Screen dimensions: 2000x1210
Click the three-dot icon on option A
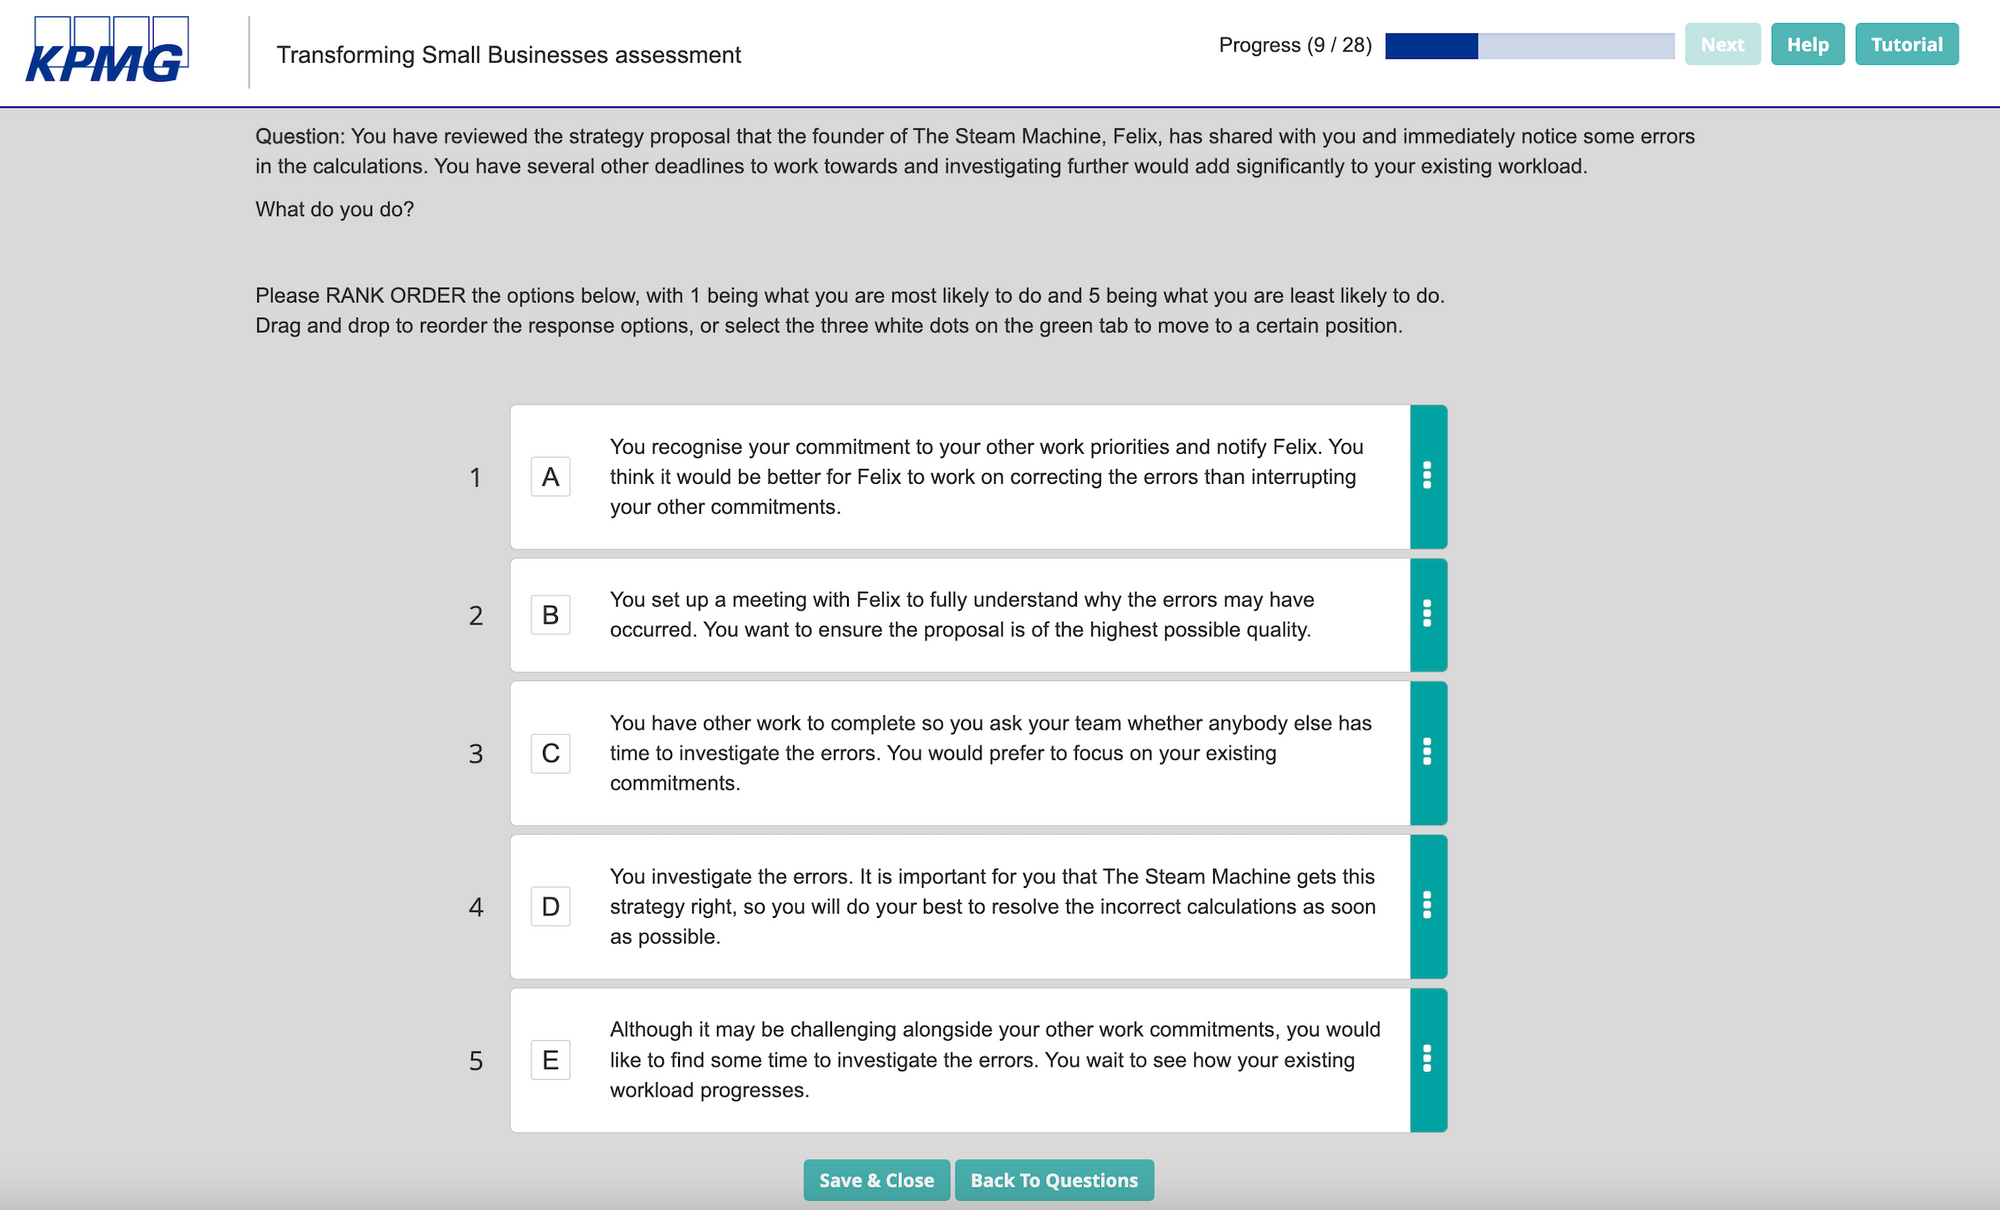tap(1427, 476)
